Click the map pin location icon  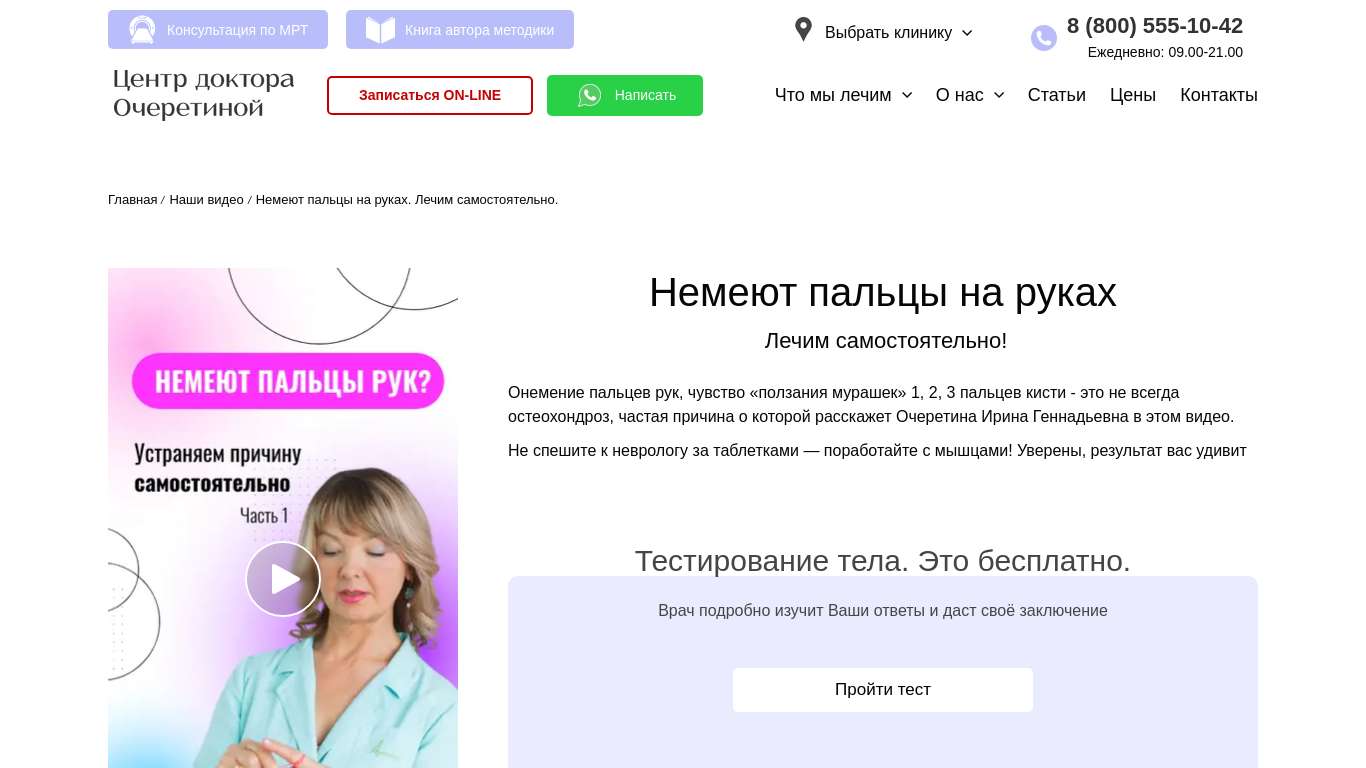coord(803,29)
